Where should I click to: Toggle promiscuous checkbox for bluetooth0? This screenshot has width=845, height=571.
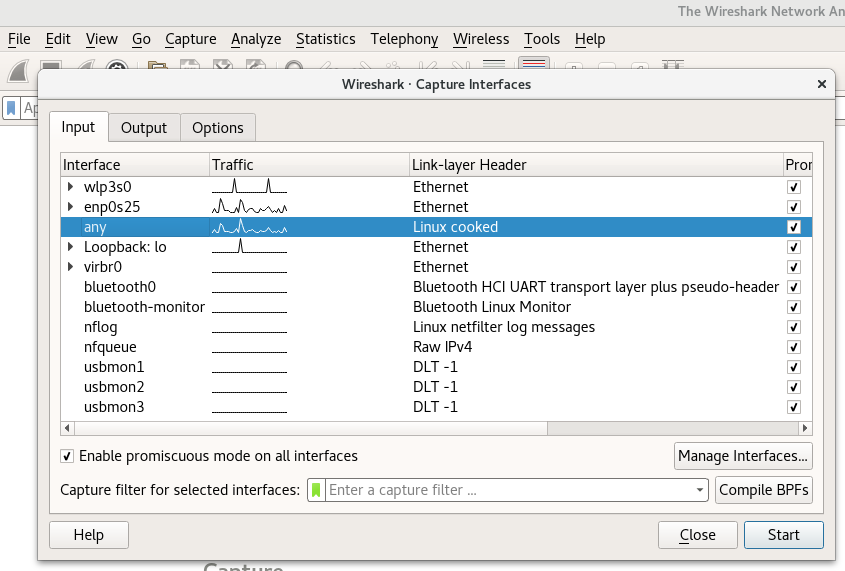click(x=793, y=287)
